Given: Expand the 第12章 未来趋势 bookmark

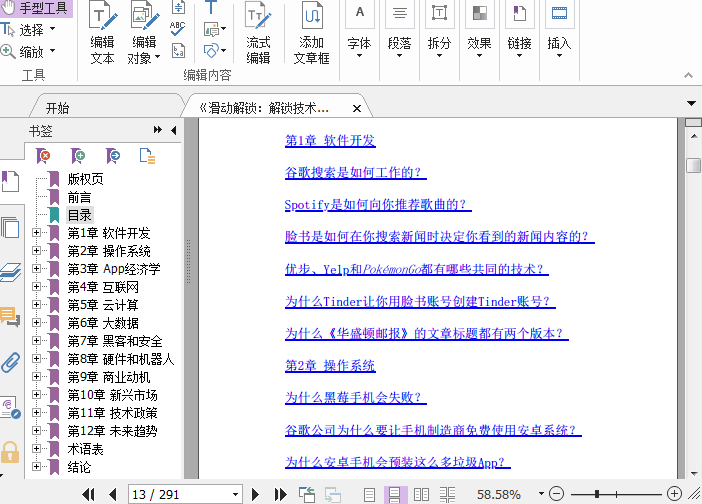Looking at the screenshot, I should tap(37, 430).
